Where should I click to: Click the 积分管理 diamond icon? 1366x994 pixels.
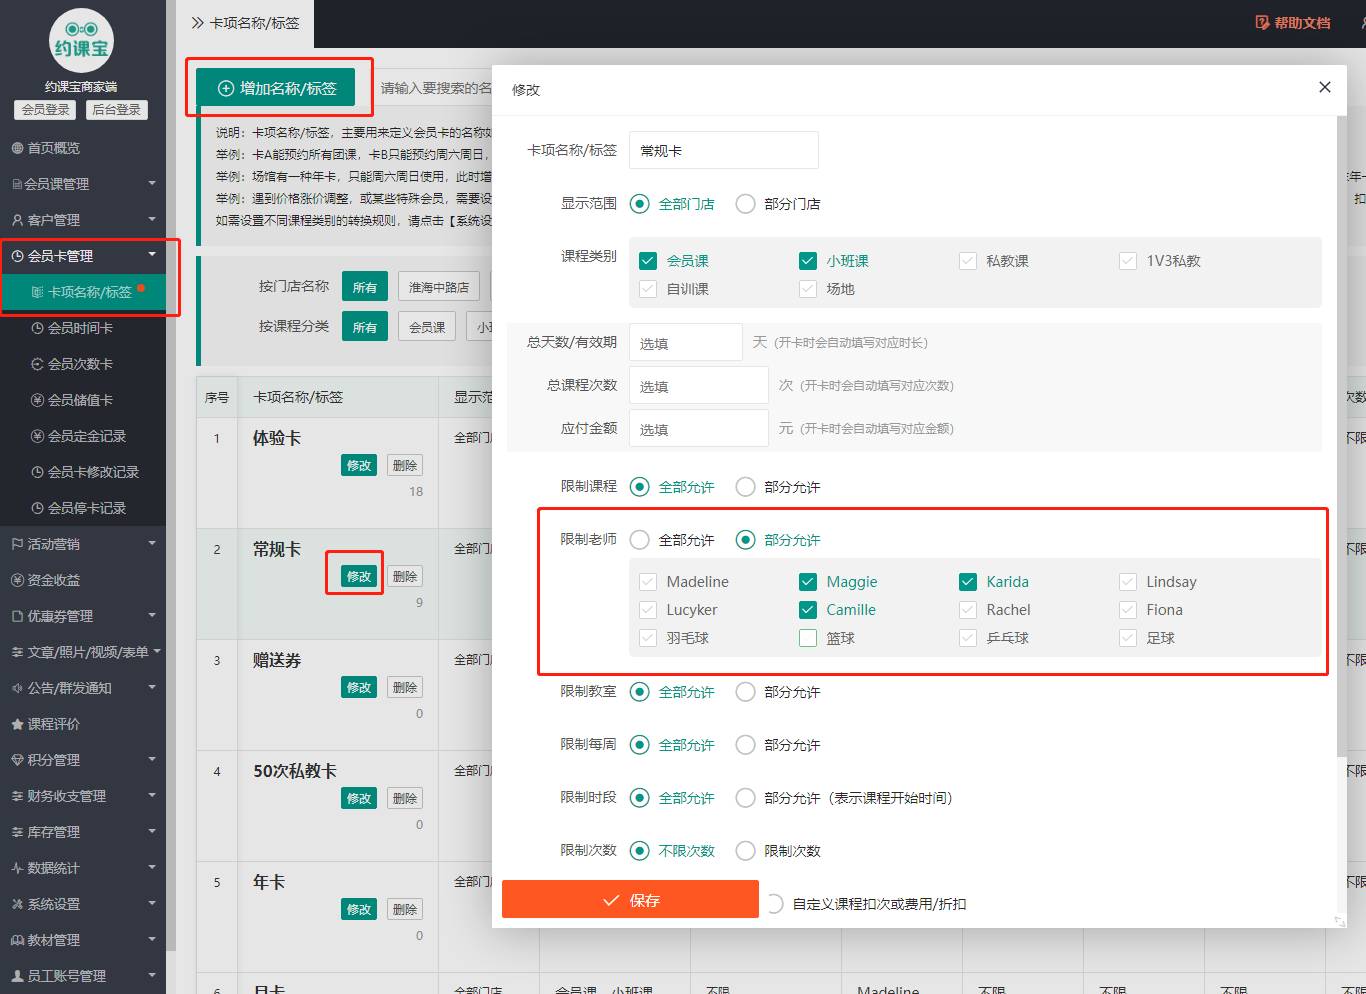click(17, 760)
